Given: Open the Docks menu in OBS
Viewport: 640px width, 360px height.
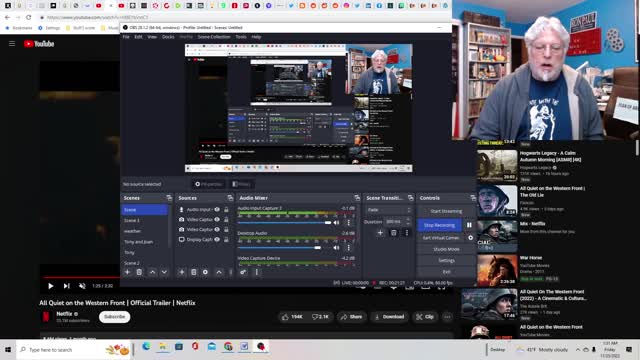Looking at the screenshot, I should [x=168, y=37].
